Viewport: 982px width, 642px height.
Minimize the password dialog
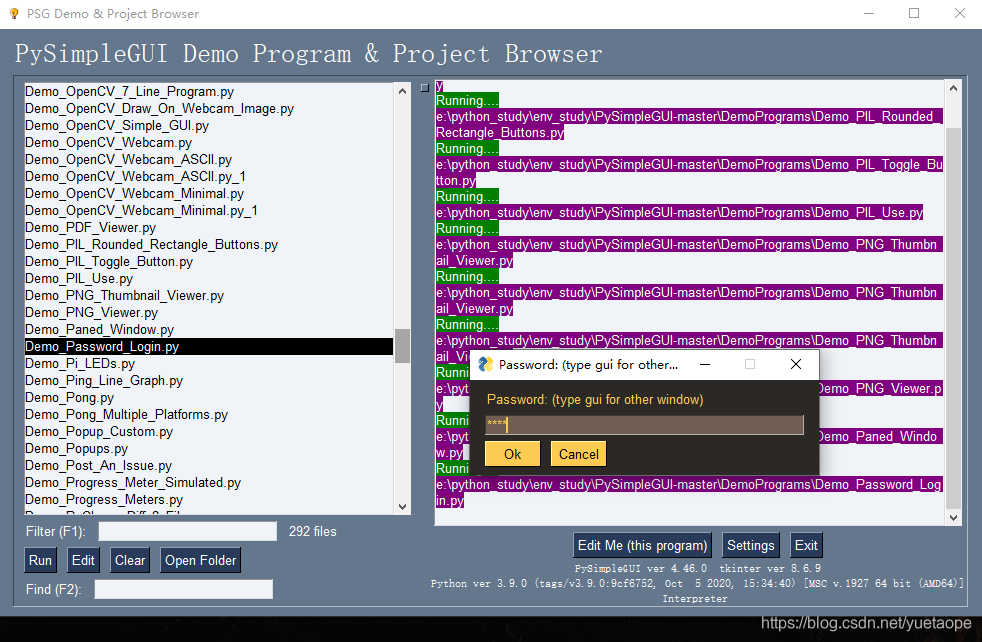(x=705, y=365)
